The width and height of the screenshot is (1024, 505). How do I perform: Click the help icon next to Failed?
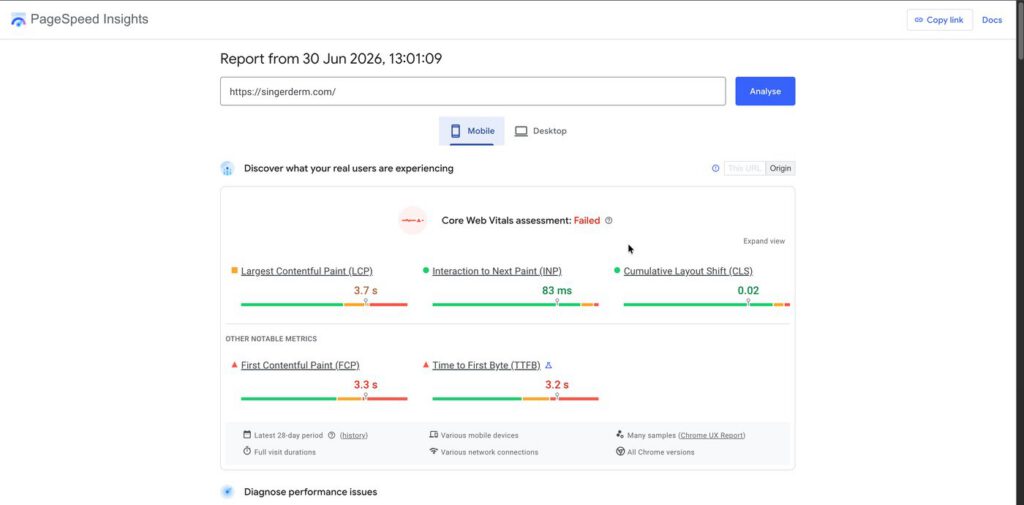(609, 221)
